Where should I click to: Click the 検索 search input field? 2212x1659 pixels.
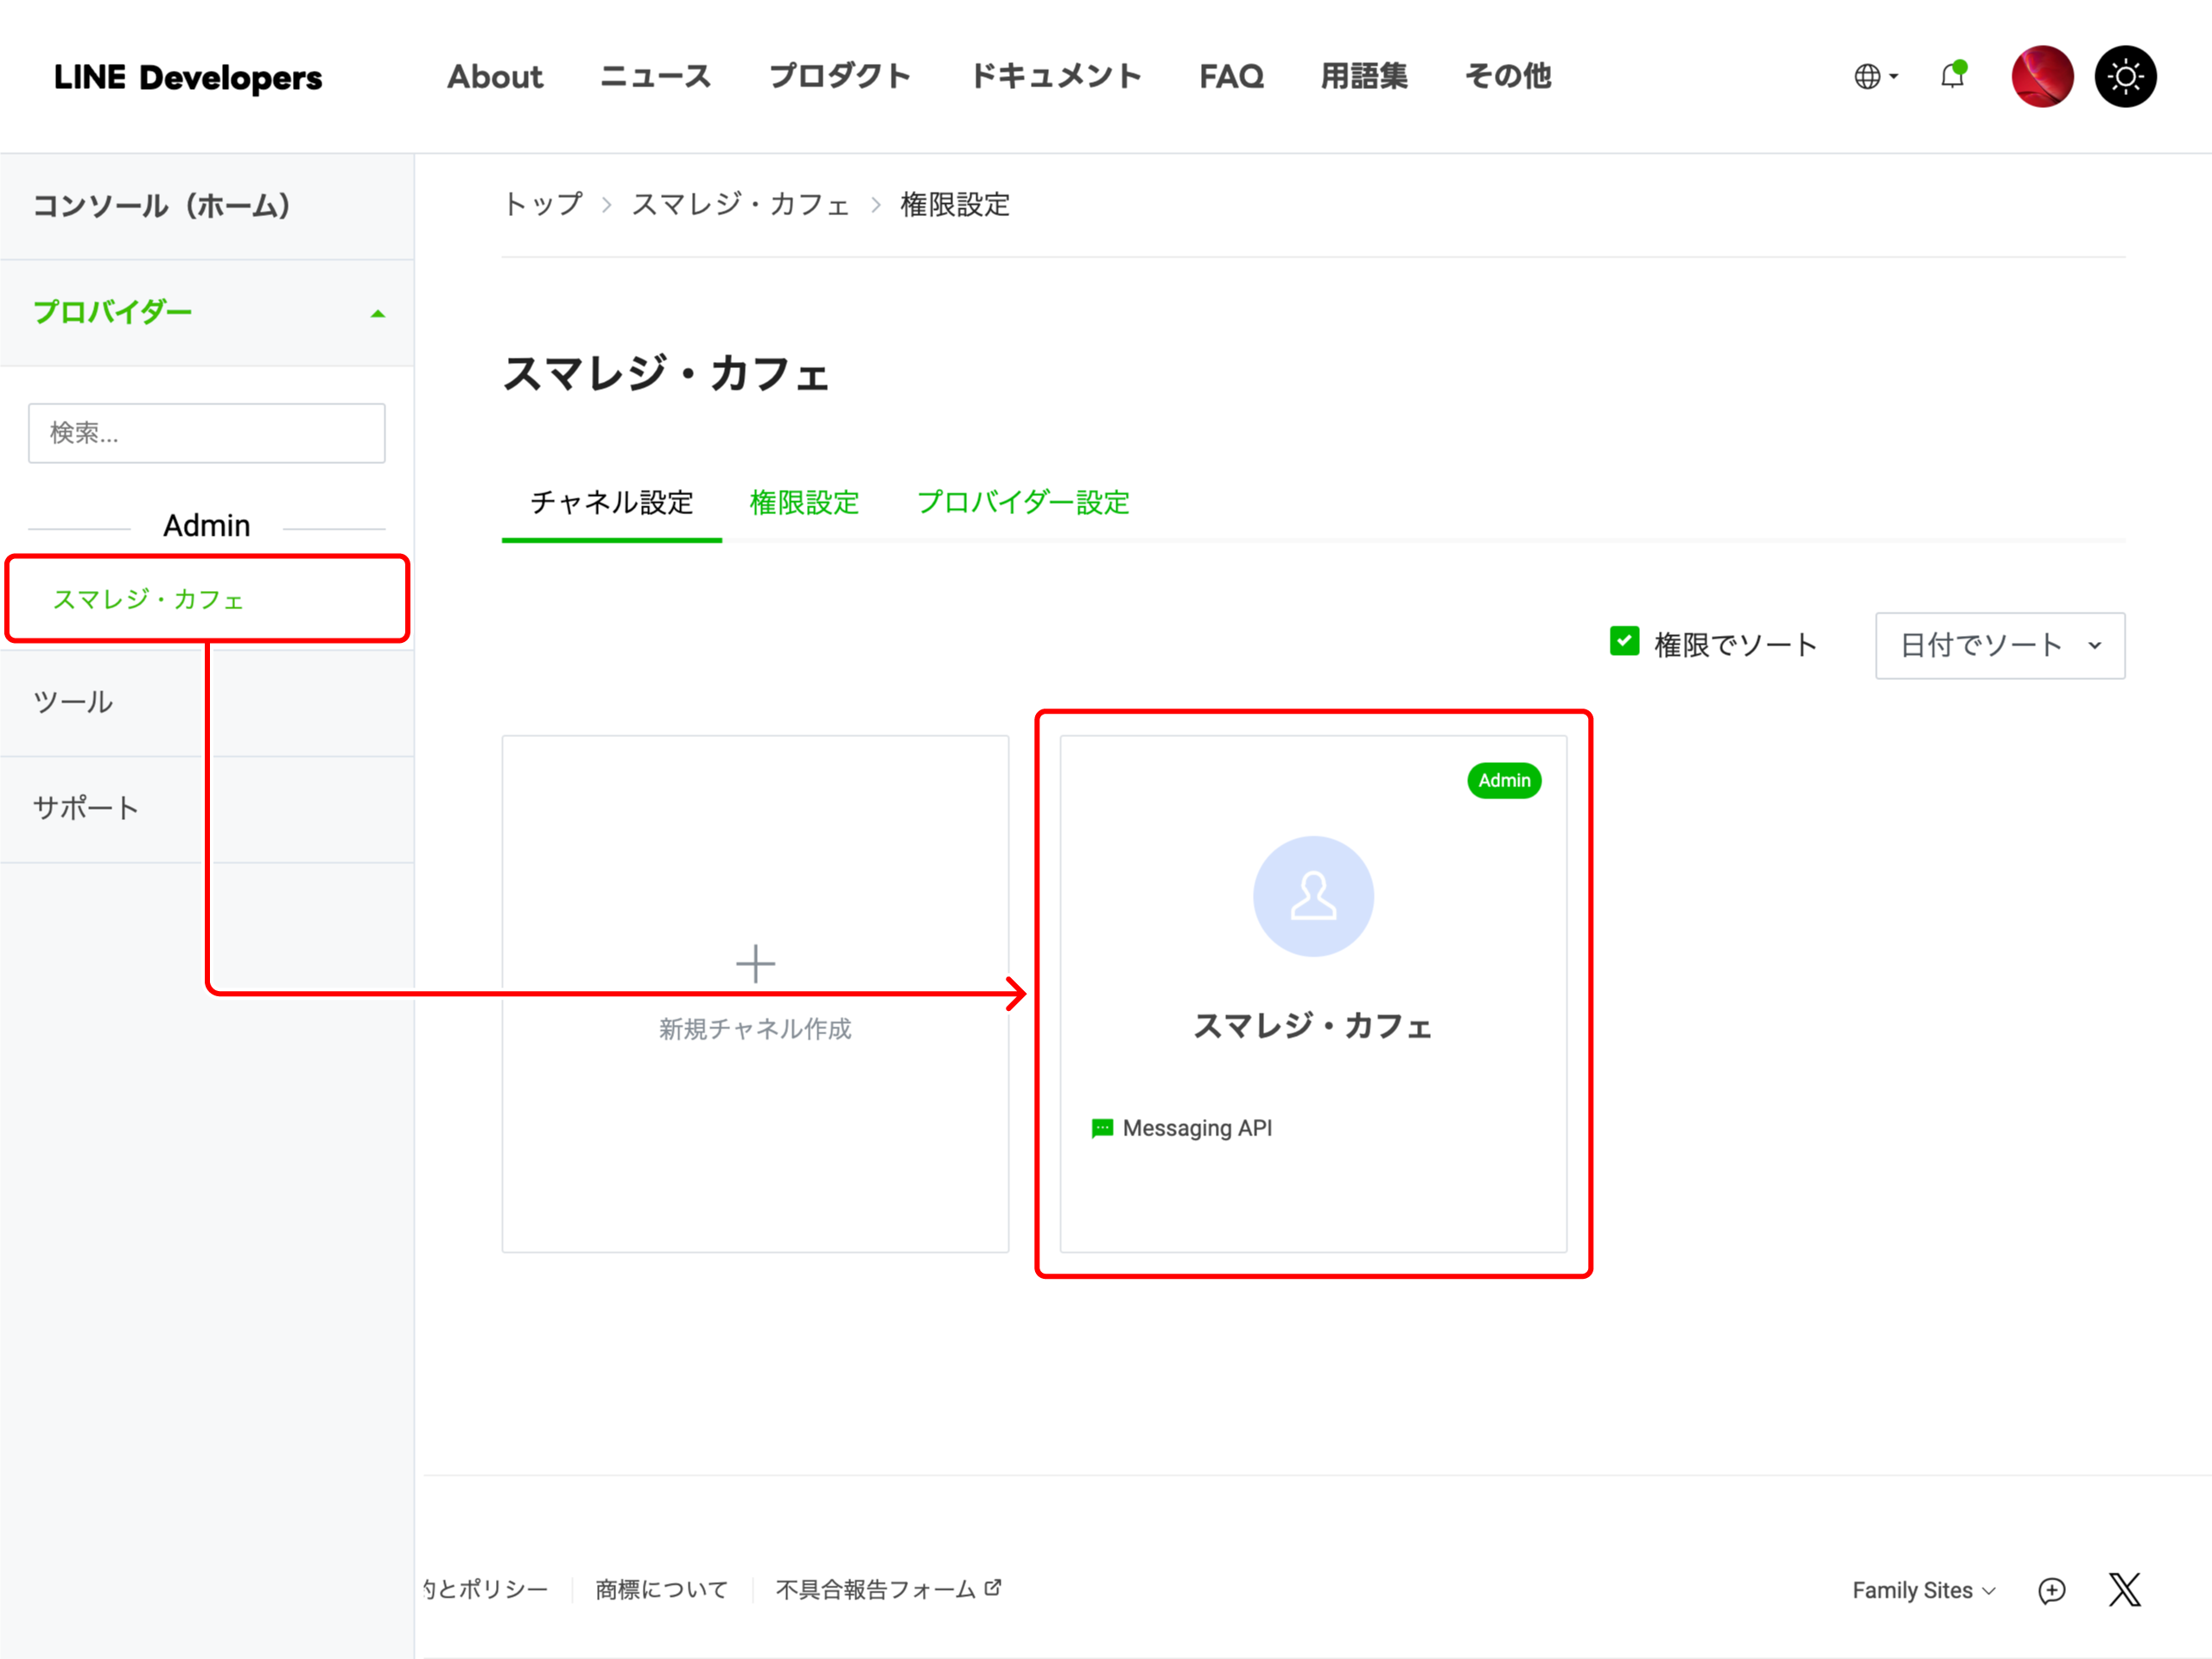207,433
